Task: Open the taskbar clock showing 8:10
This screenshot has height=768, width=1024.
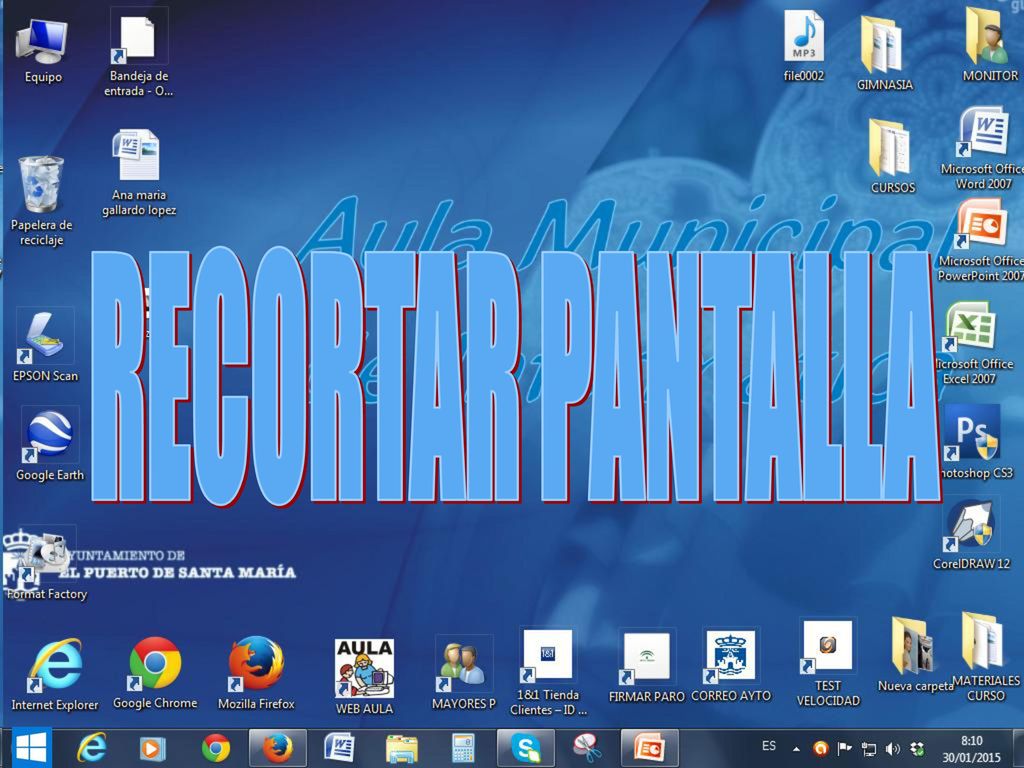Action: point(971,749)
